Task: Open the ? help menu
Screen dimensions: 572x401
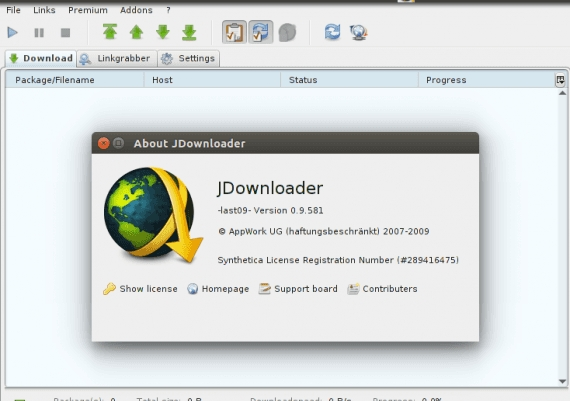Action: (168, 10)
